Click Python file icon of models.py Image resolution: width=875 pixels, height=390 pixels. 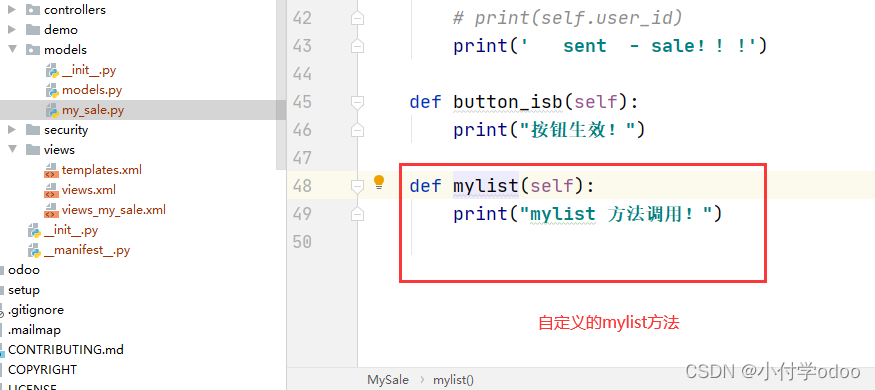click(52, 90)
